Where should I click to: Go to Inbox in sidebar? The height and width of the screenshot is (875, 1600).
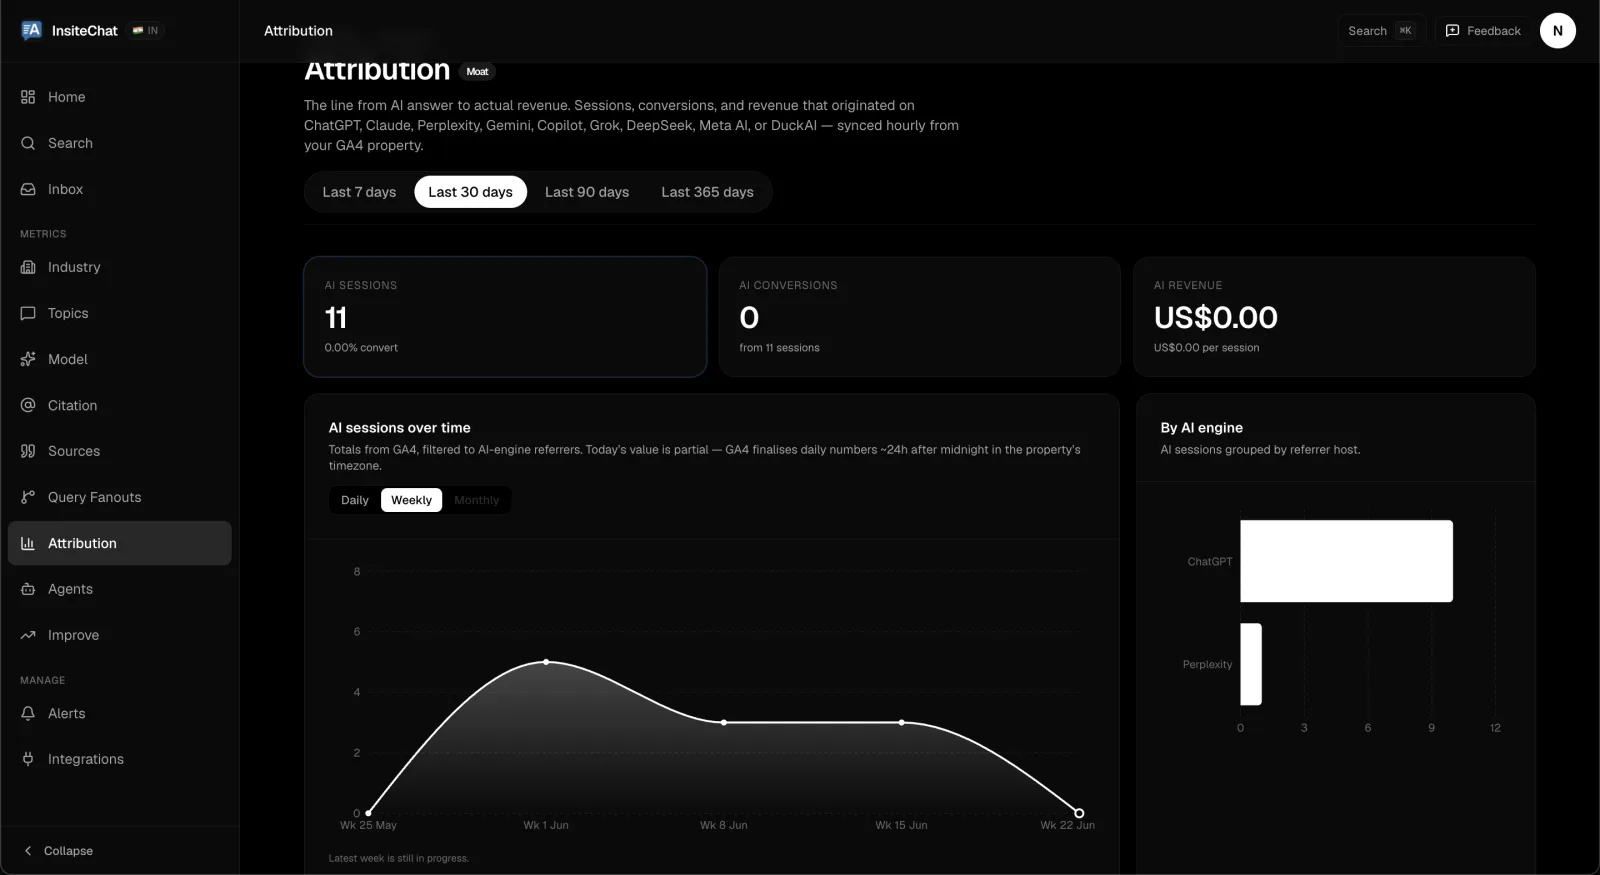coord(120,189)
